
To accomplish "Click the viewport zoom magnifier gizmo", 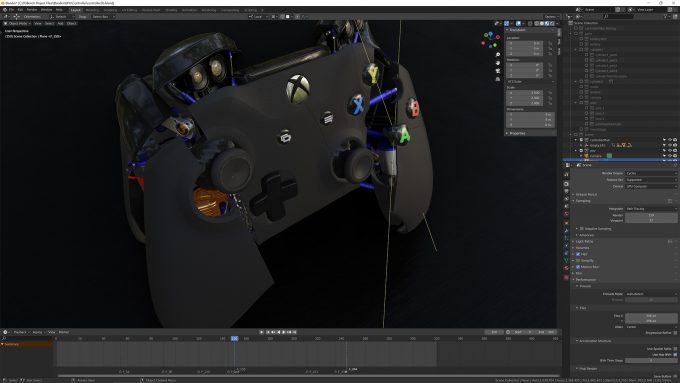I will tap(498, 55).
